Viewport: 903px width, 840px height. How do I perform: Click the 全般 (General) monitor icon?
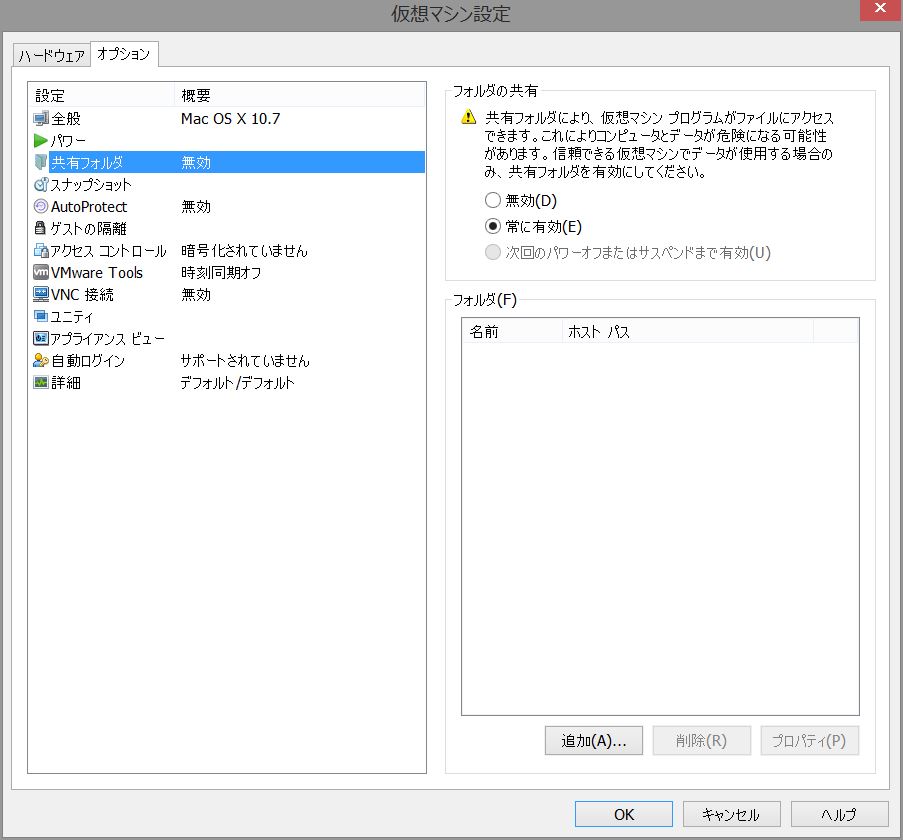click(41, 119)
